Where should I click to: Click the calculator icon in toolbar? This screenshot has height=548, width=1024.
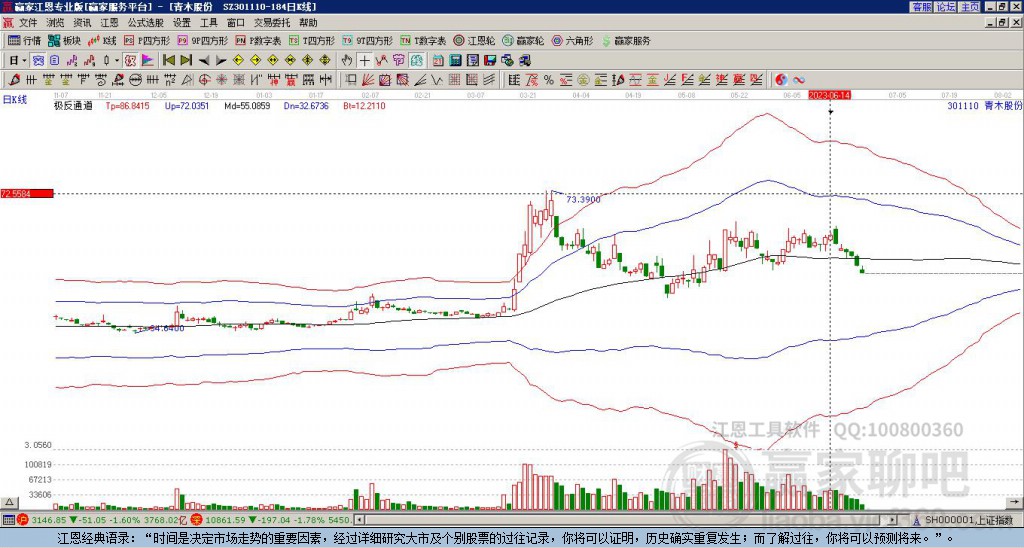point(455,61)
